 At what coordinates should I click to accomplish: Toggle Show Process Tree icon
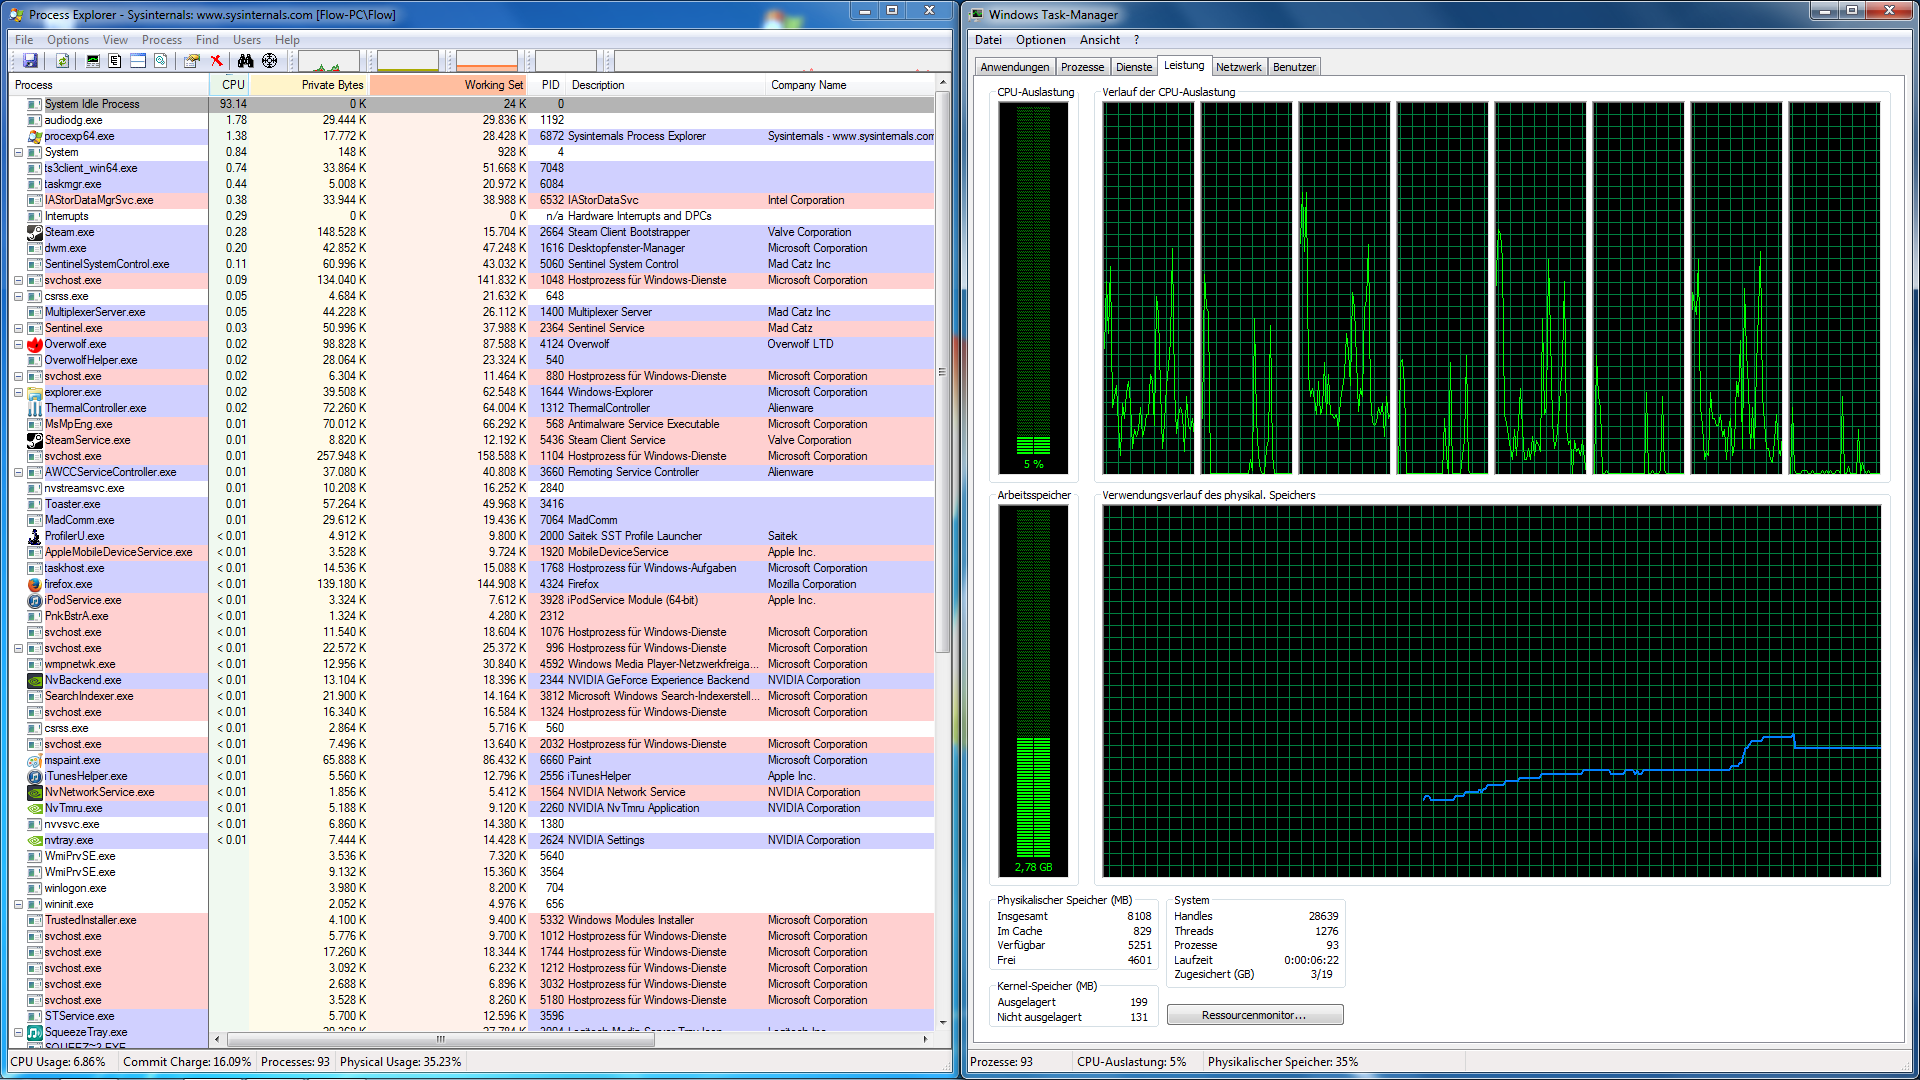pos(115,61)
